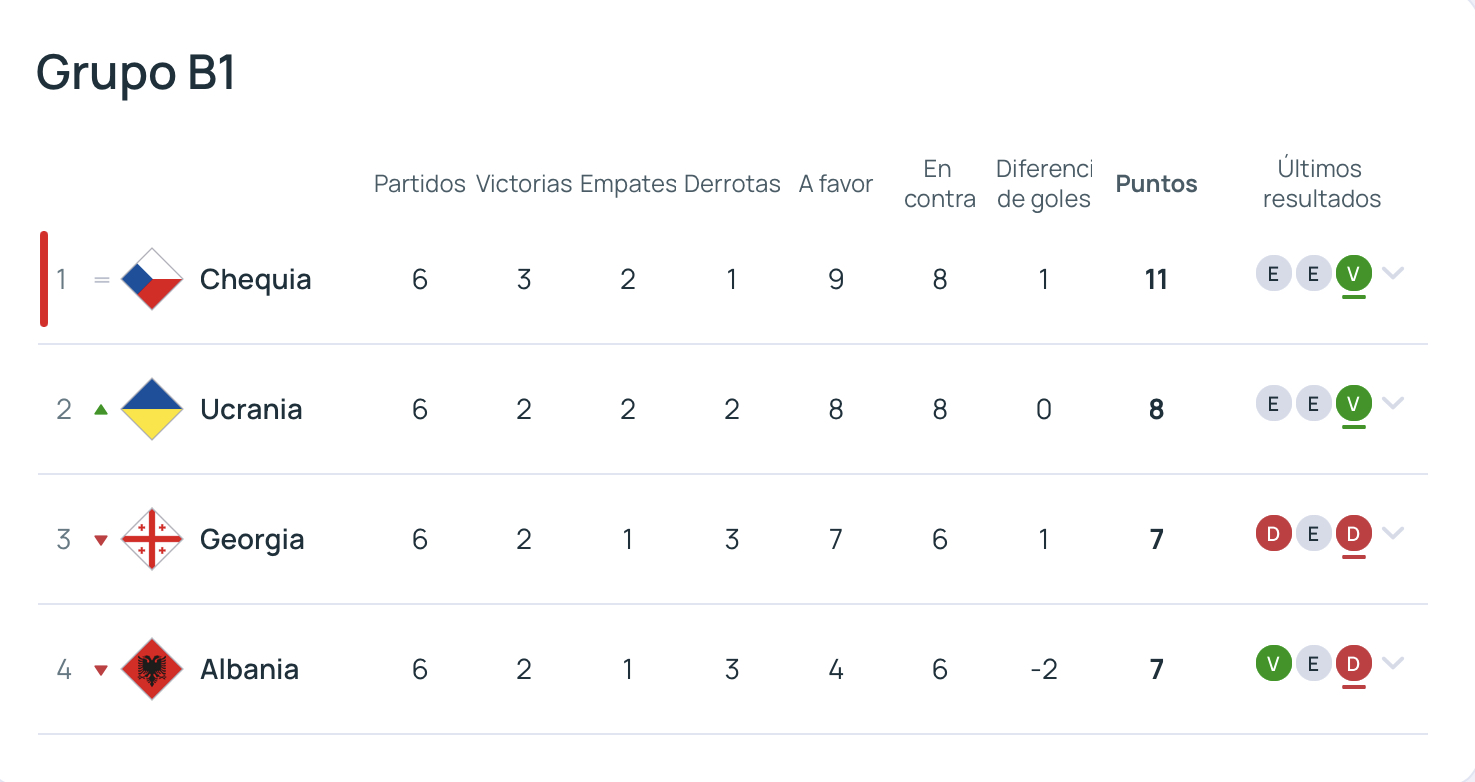Click the Georgia flag icon

(152, 539)
